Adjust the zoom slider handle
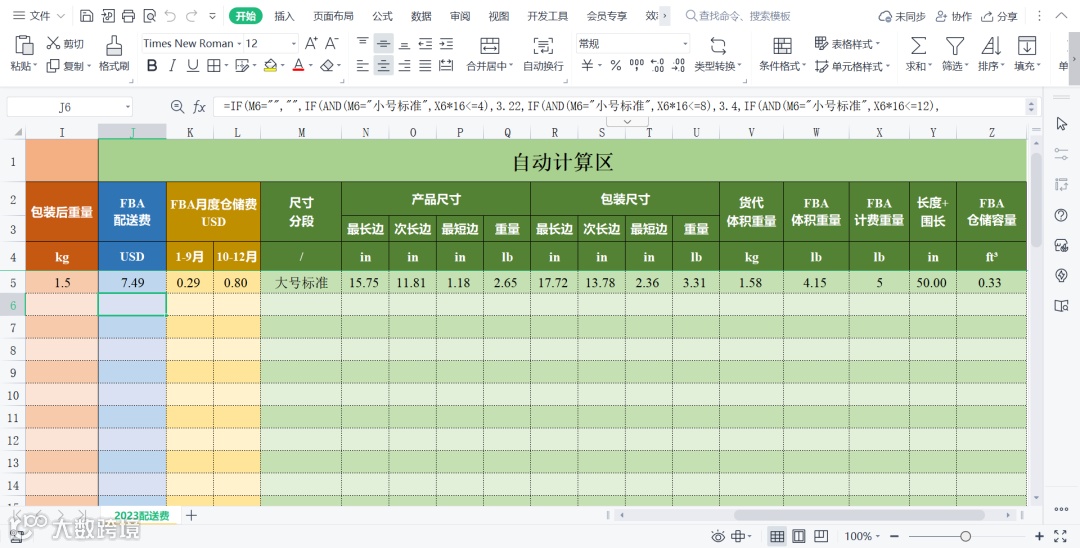1080x548 pixels. coord(966,536)
